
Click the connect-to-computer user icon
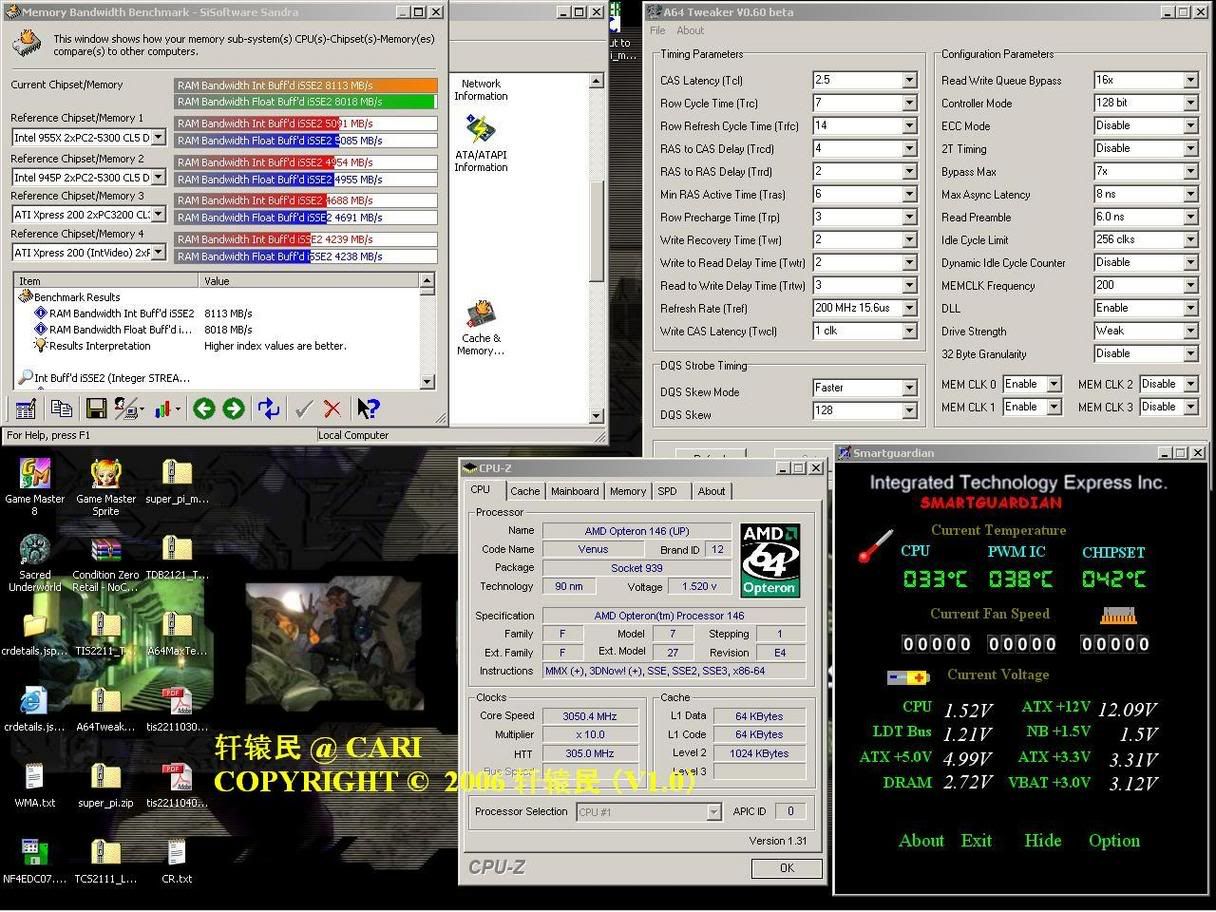point(127,408)
